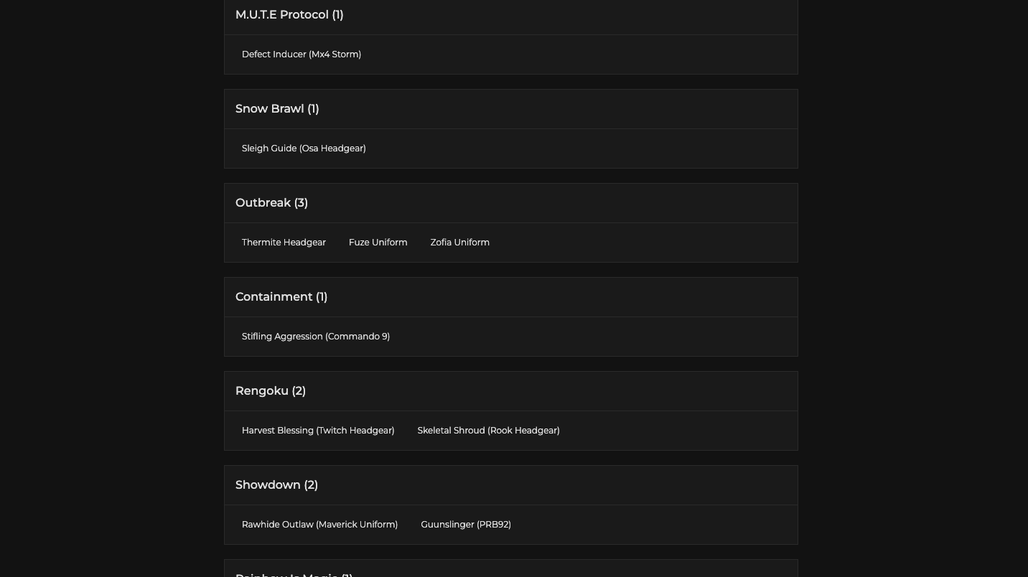The height and width of the screenshot is (577, 1028).
Task: Choose the Thermite Headgear item
Action: click(x=284, y=243)
